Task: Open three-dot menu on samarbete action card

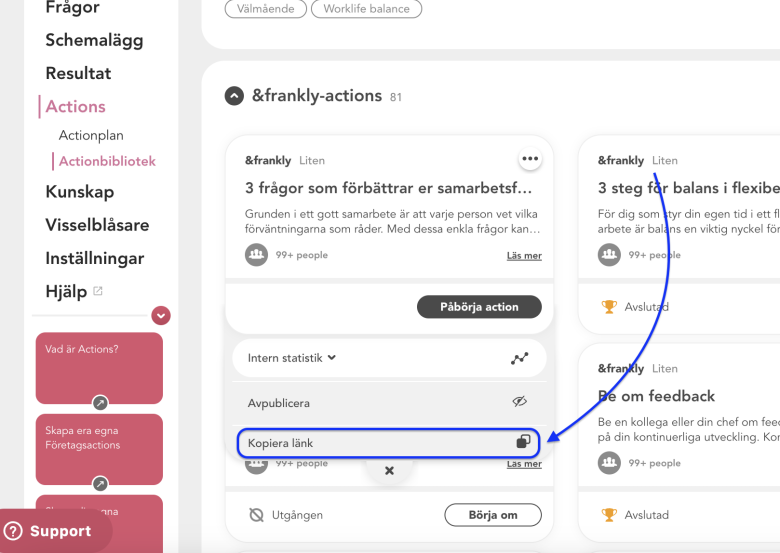Action: [x=530, y=159]
